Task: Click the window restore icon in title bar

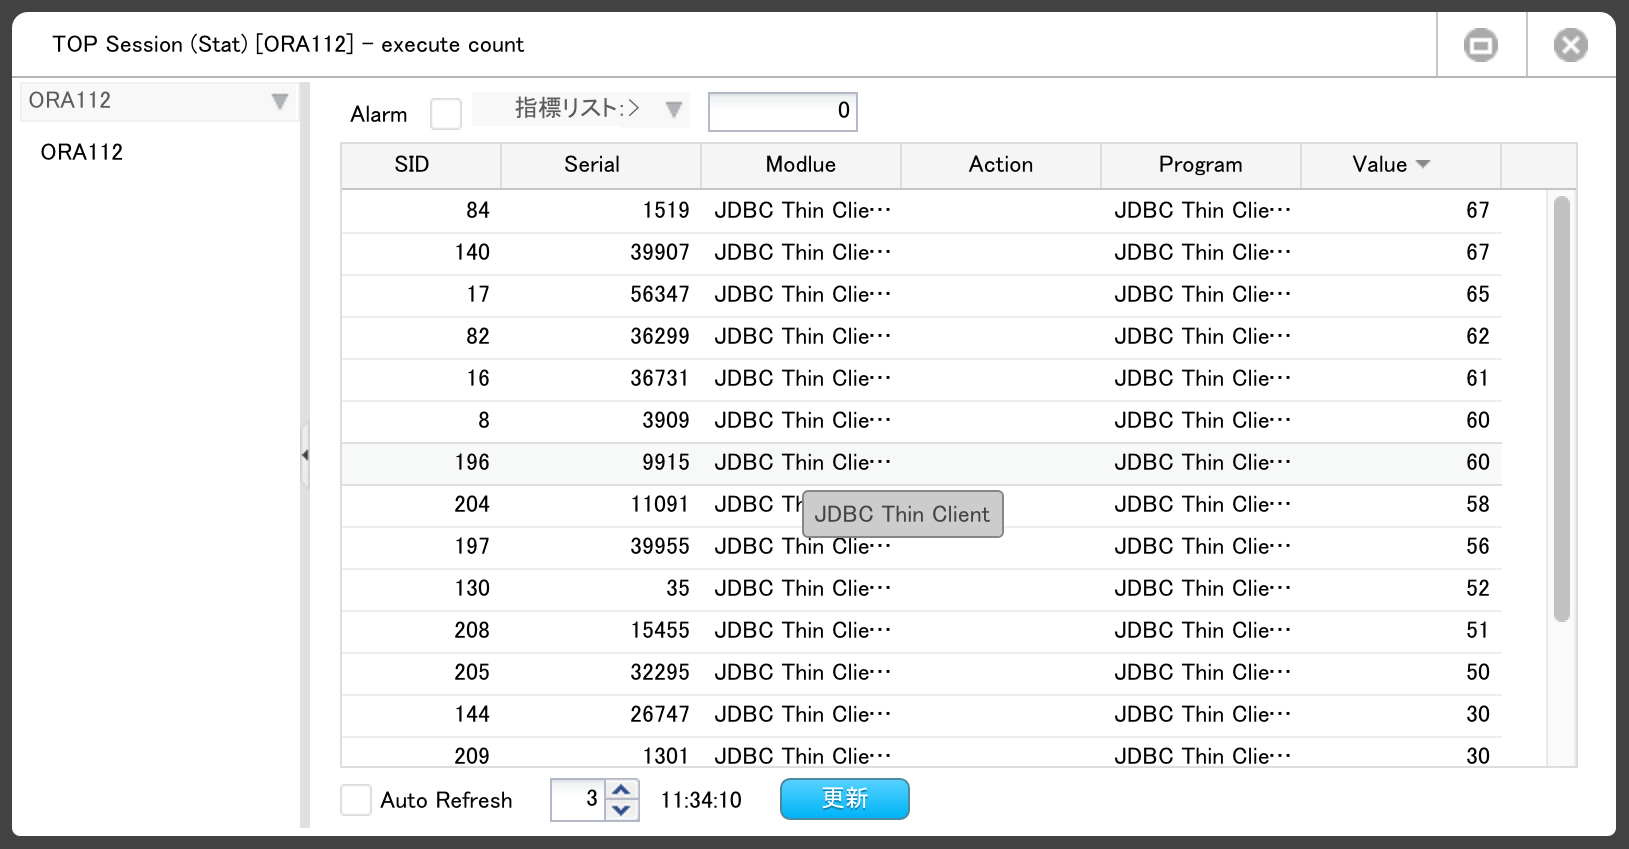Action: point(1481,45)
